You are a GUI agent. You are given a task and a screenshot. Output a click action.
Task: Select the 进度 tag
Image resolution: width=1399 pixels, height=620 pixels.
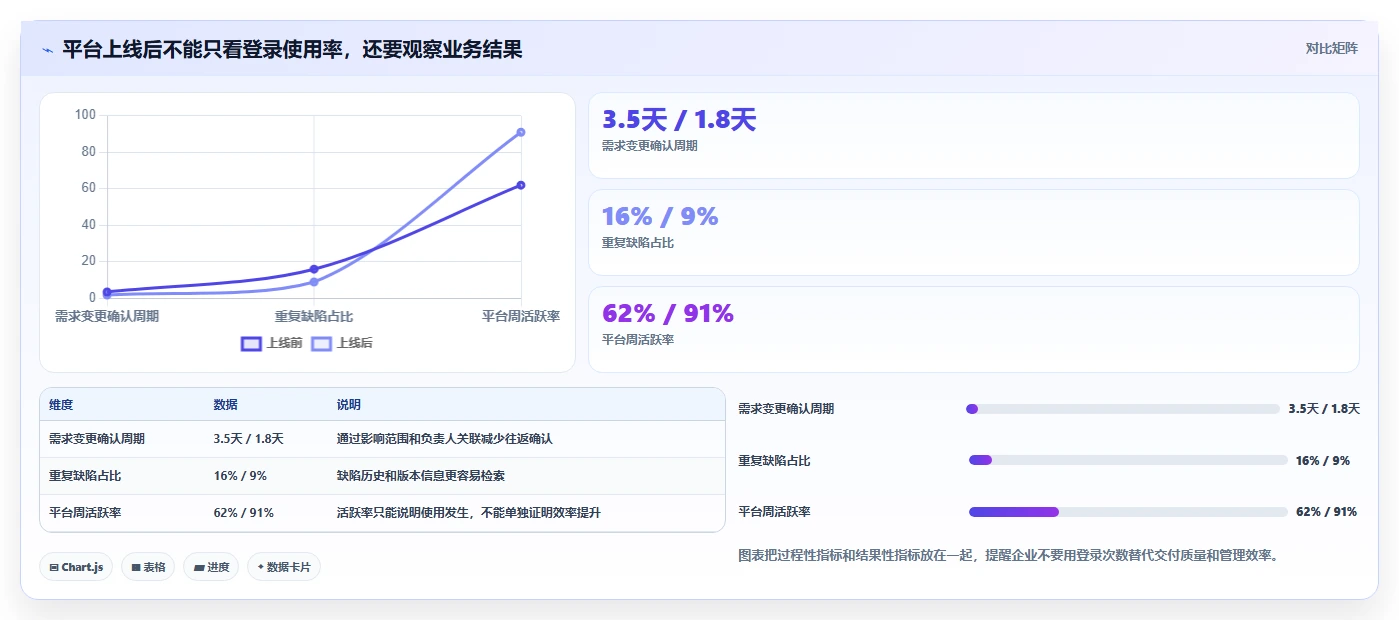pos(211,567)
